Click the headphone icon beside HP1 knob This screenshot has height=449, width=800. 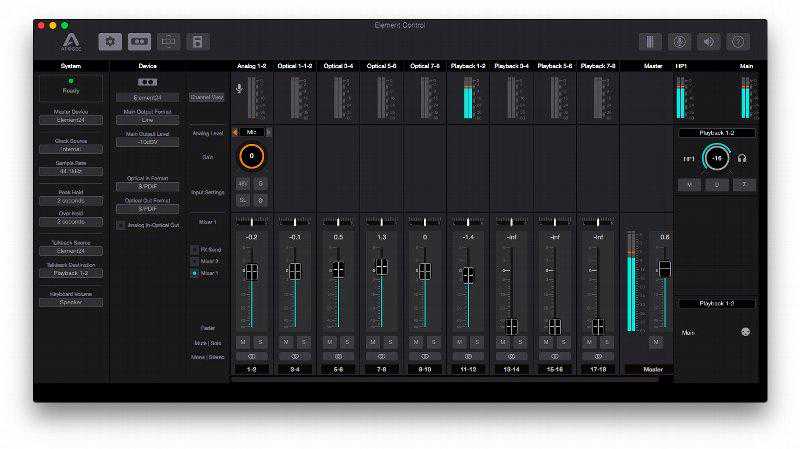742,158
